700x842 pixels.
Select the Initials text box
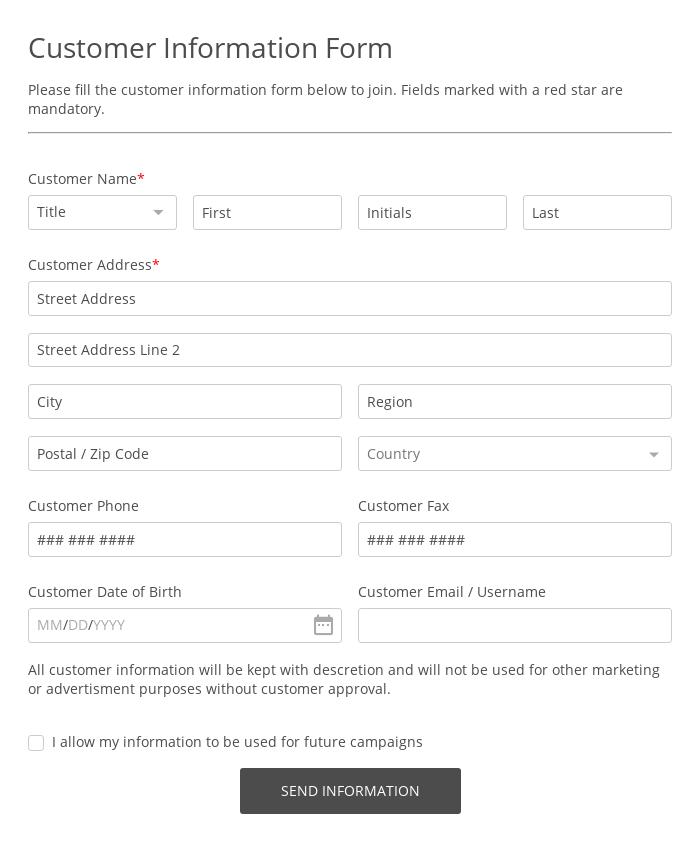[x=432, y=212]
